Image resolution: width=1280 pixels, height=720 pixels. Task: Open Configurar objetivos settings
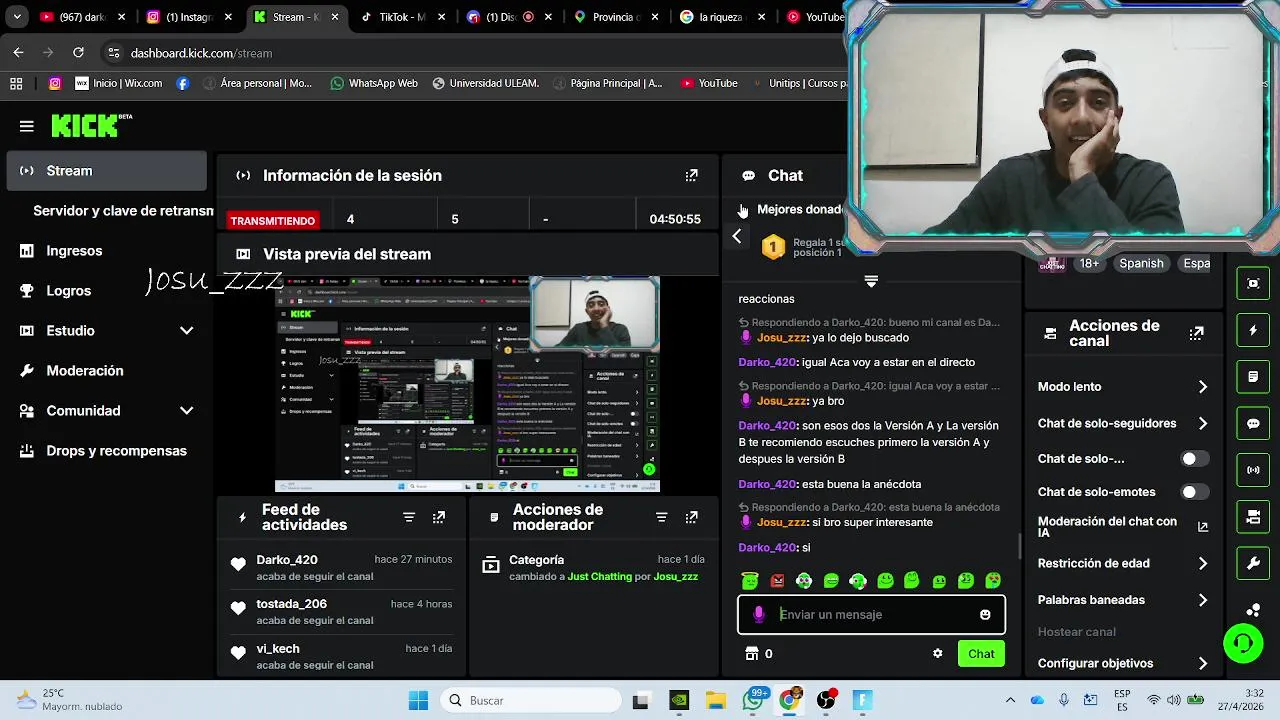[1122, 663]
